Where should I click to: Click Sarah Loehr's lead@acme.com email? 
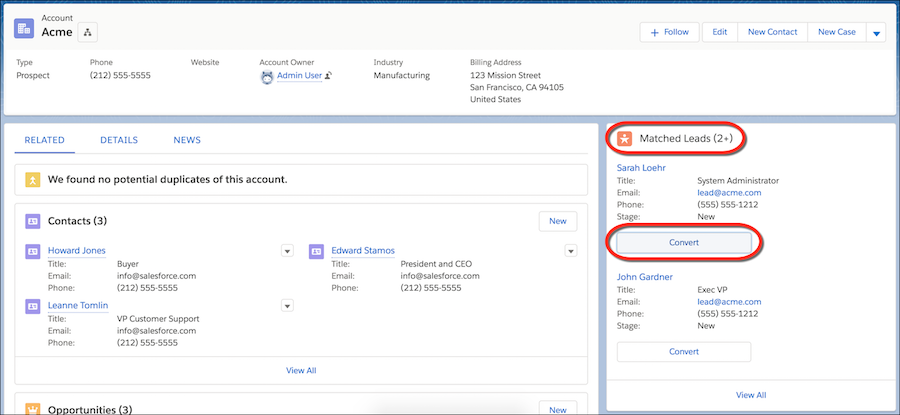(x=729, y=193)
